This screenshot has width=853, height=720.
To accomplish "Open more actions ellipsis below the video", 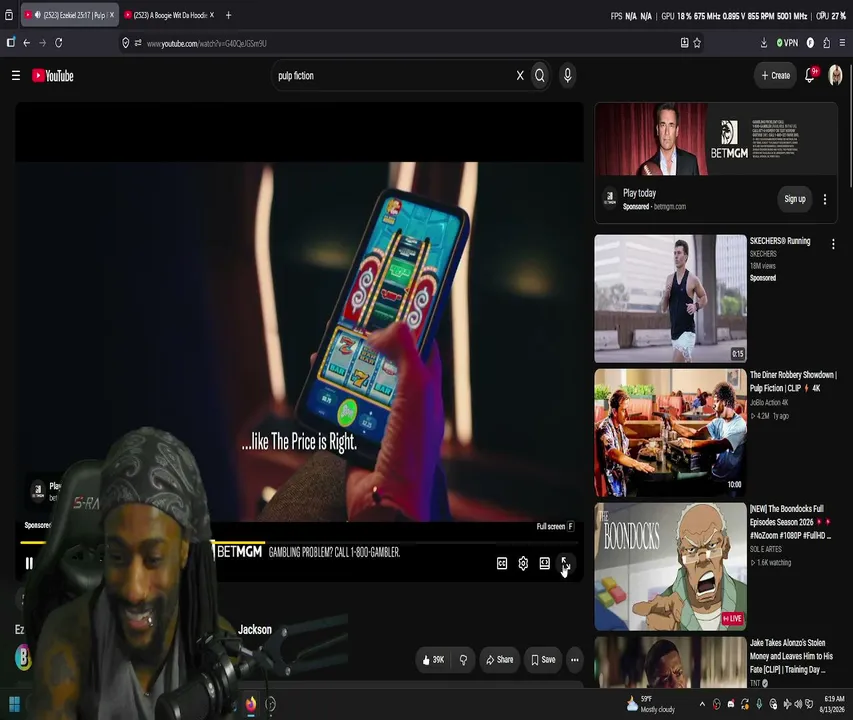I will tap(574, 660).
